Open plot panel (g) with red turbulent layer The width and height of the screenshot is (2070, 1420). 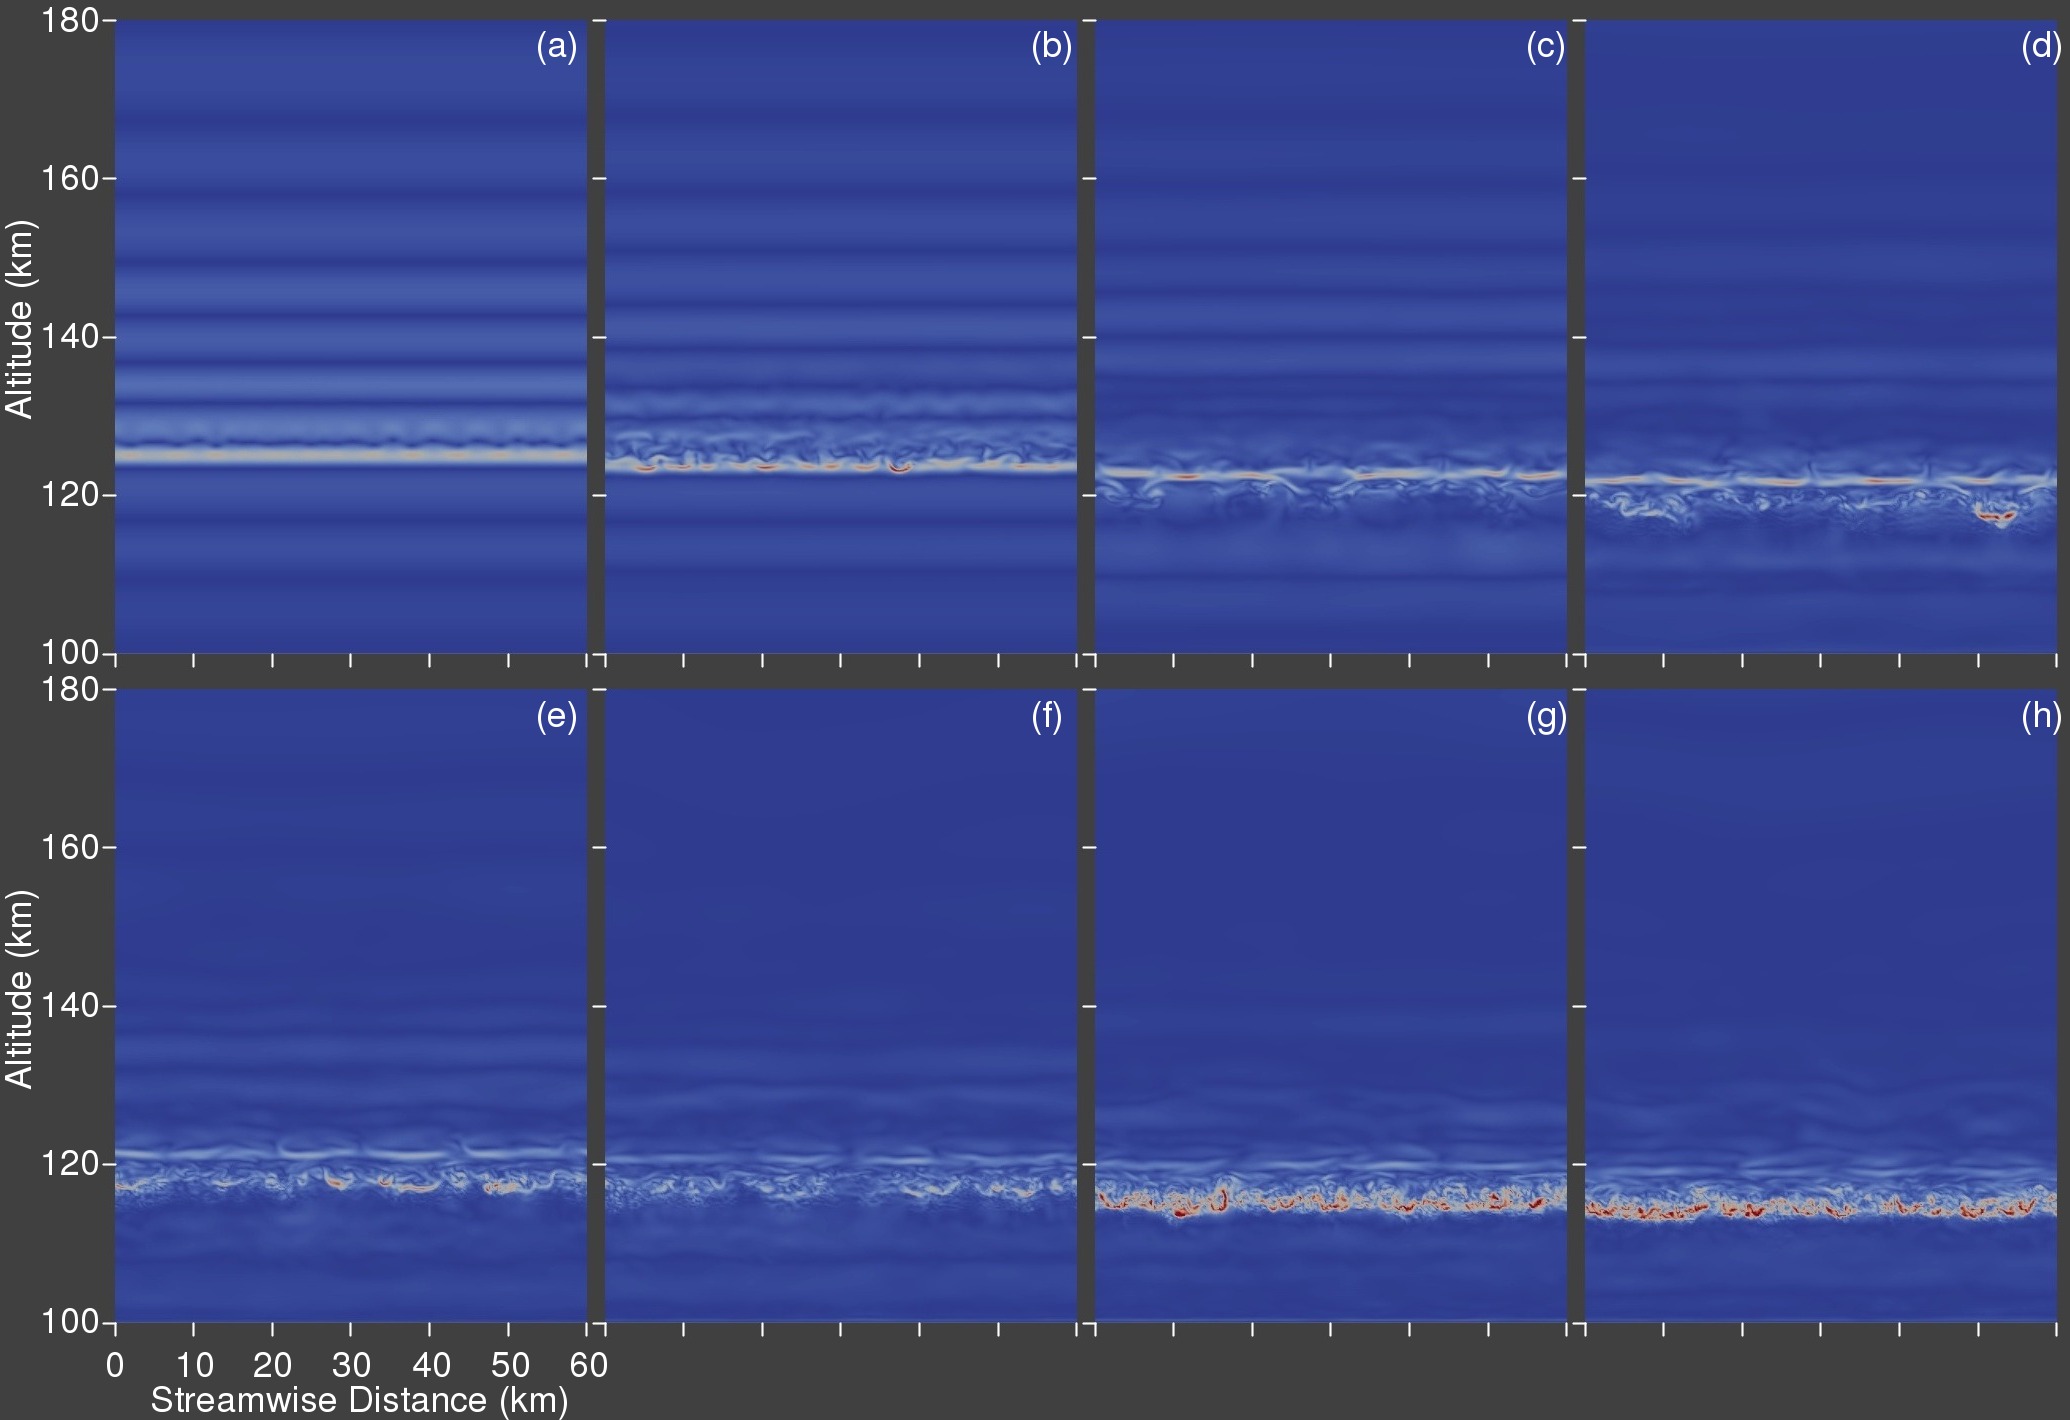pos(1331,1005)
